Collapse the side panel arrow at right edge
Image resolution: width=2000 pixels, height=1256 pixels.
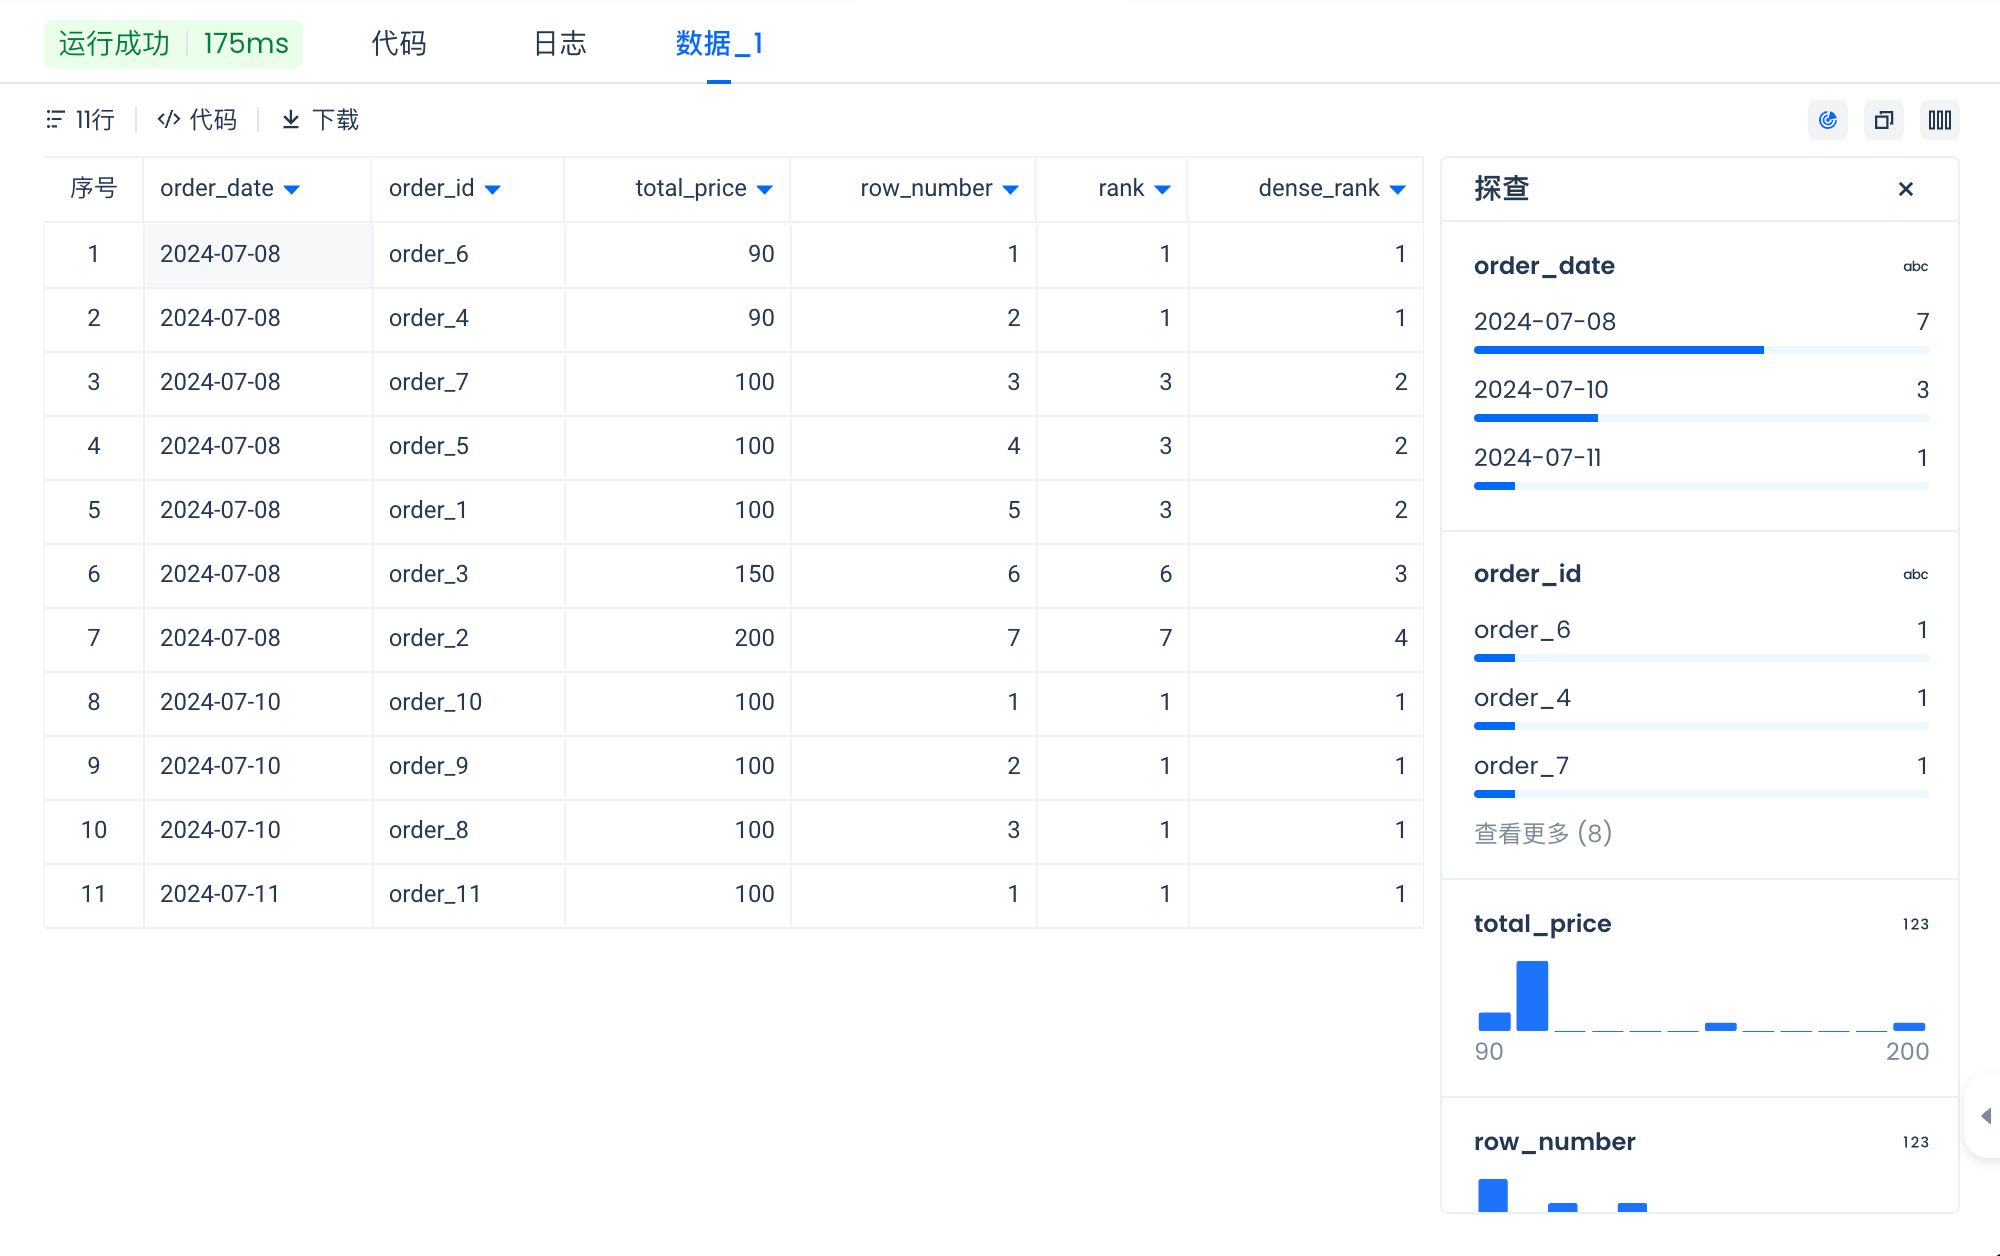[x=1985, y=1116]
